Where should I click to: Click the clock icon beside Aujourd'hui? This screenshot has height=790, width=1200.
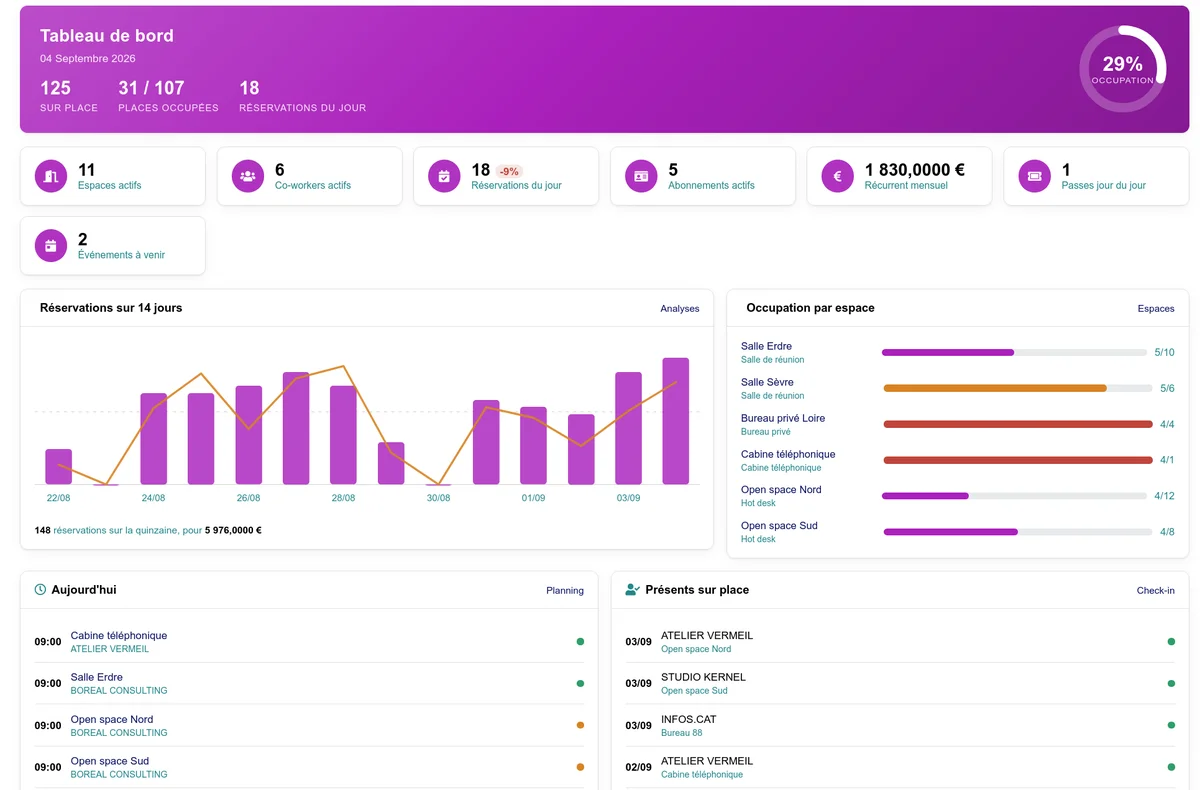pyautogui.click(x=41, y=590)
